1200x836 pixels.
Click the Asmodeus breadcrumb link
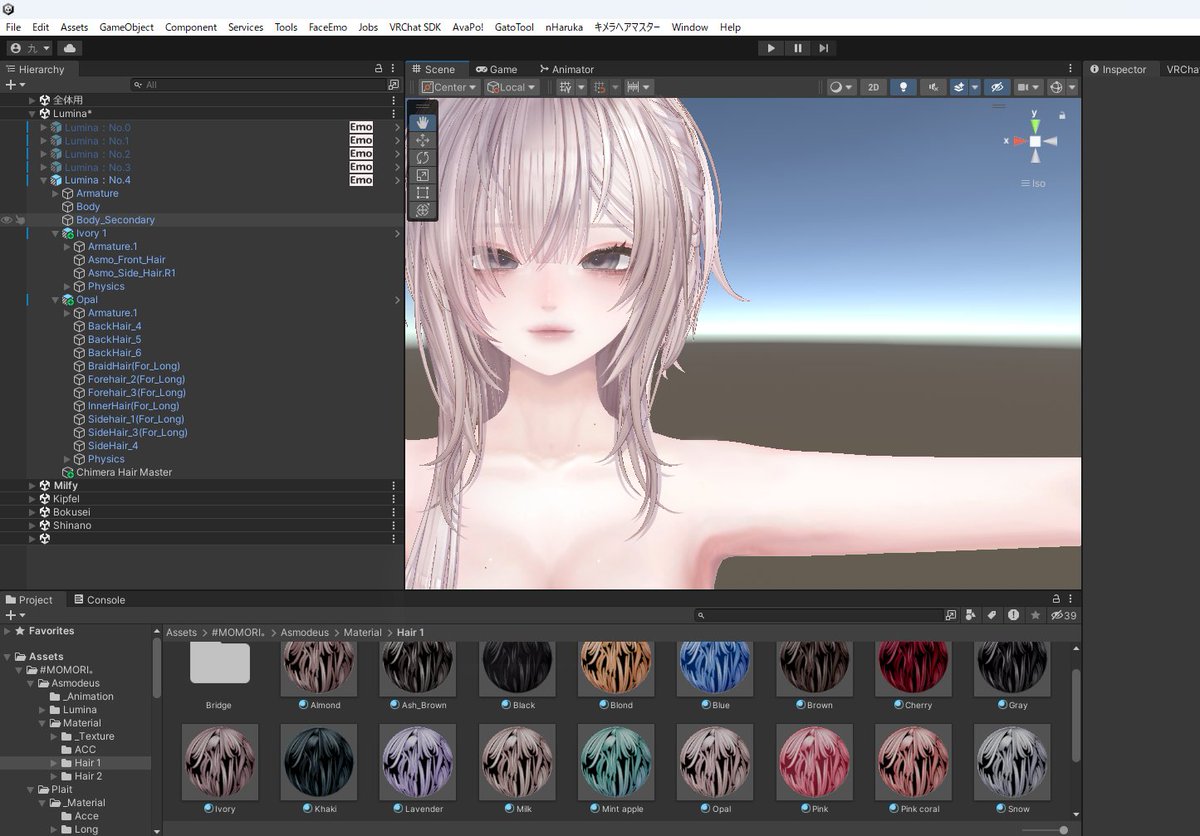pyautogui.click(x=306, y=632)
